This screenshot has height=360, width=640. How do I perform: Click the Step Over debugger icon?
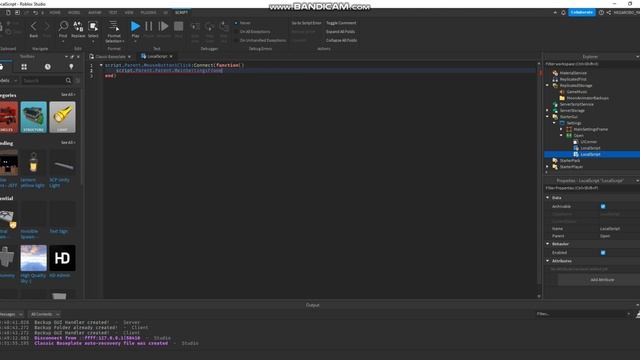point(210,27)
